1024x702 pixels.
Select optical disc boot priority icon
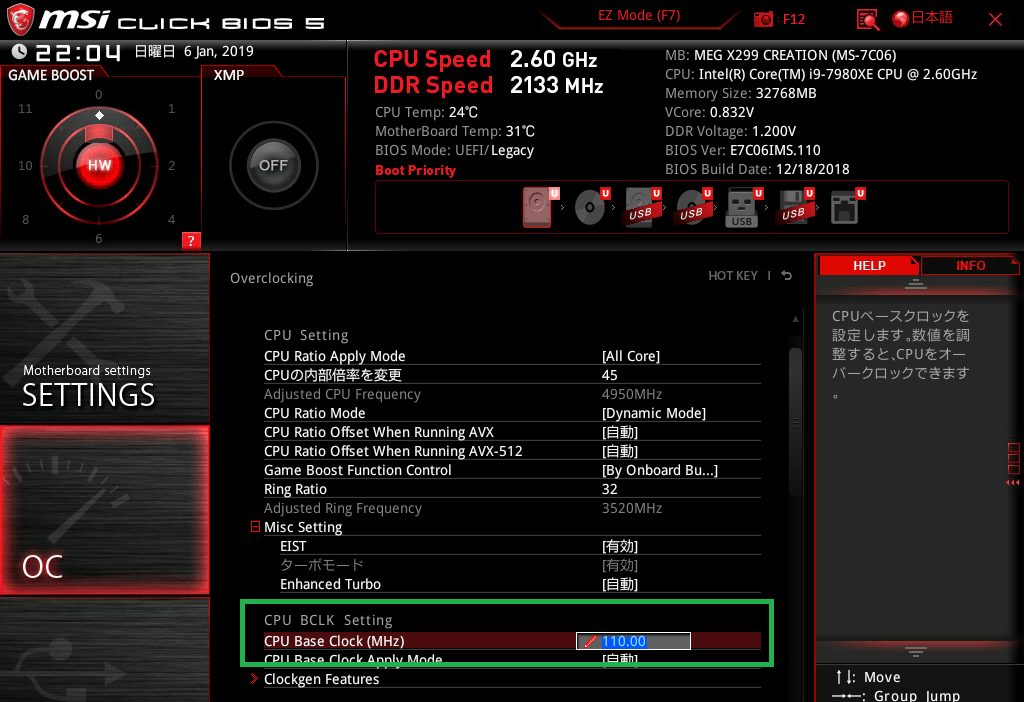point(590,208)
